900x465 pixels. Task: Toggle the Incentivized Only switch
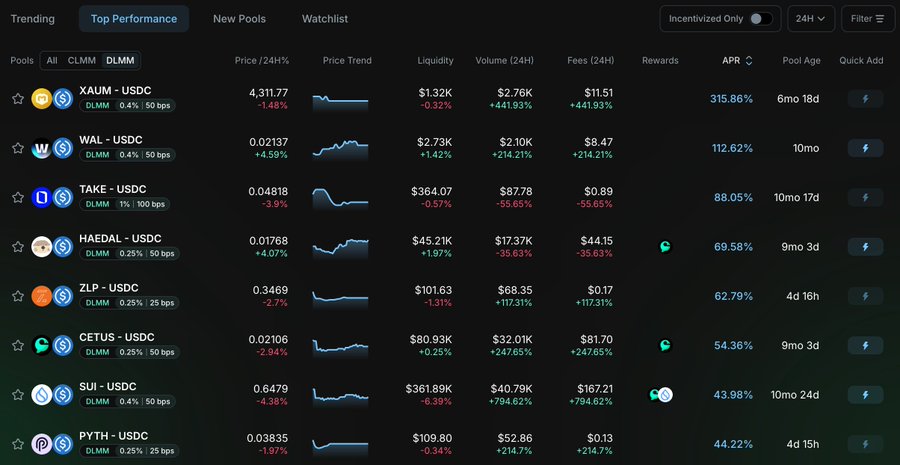761,19
